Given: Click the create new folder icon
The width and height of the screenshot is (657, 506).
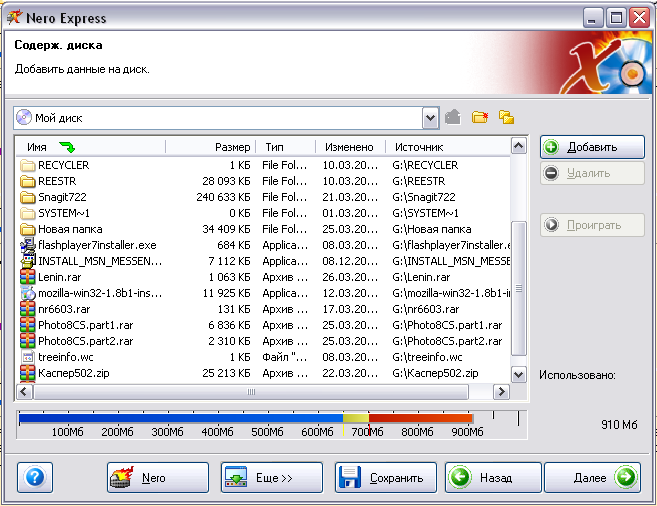Looking at the screenshot, I should tap(480, 117).
